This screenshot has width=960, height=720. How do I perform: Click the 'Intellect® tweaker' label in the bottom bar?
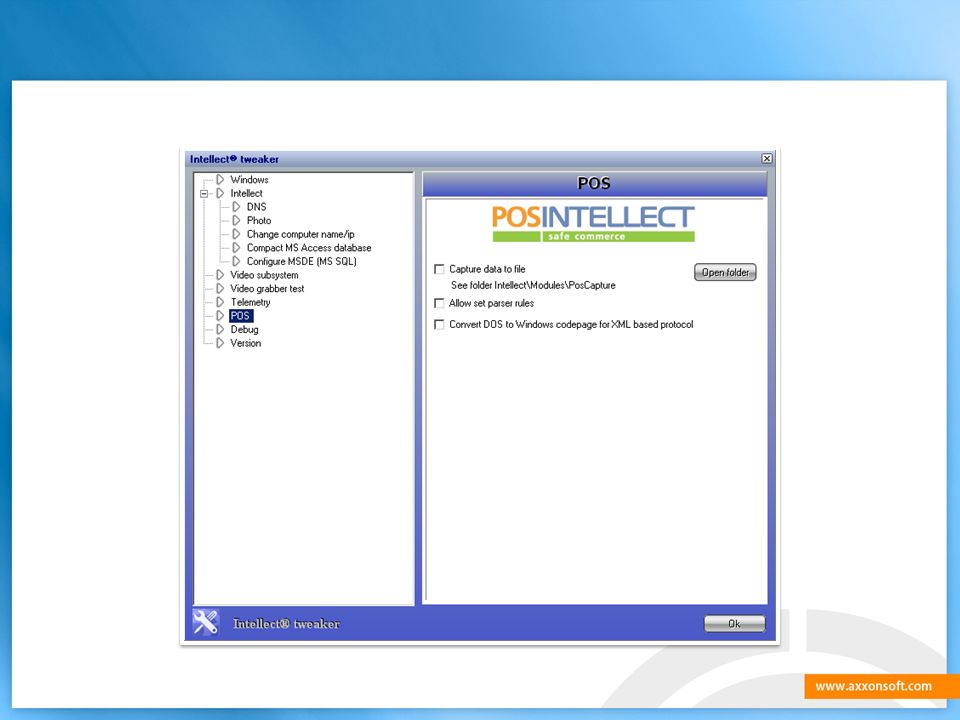286,624
